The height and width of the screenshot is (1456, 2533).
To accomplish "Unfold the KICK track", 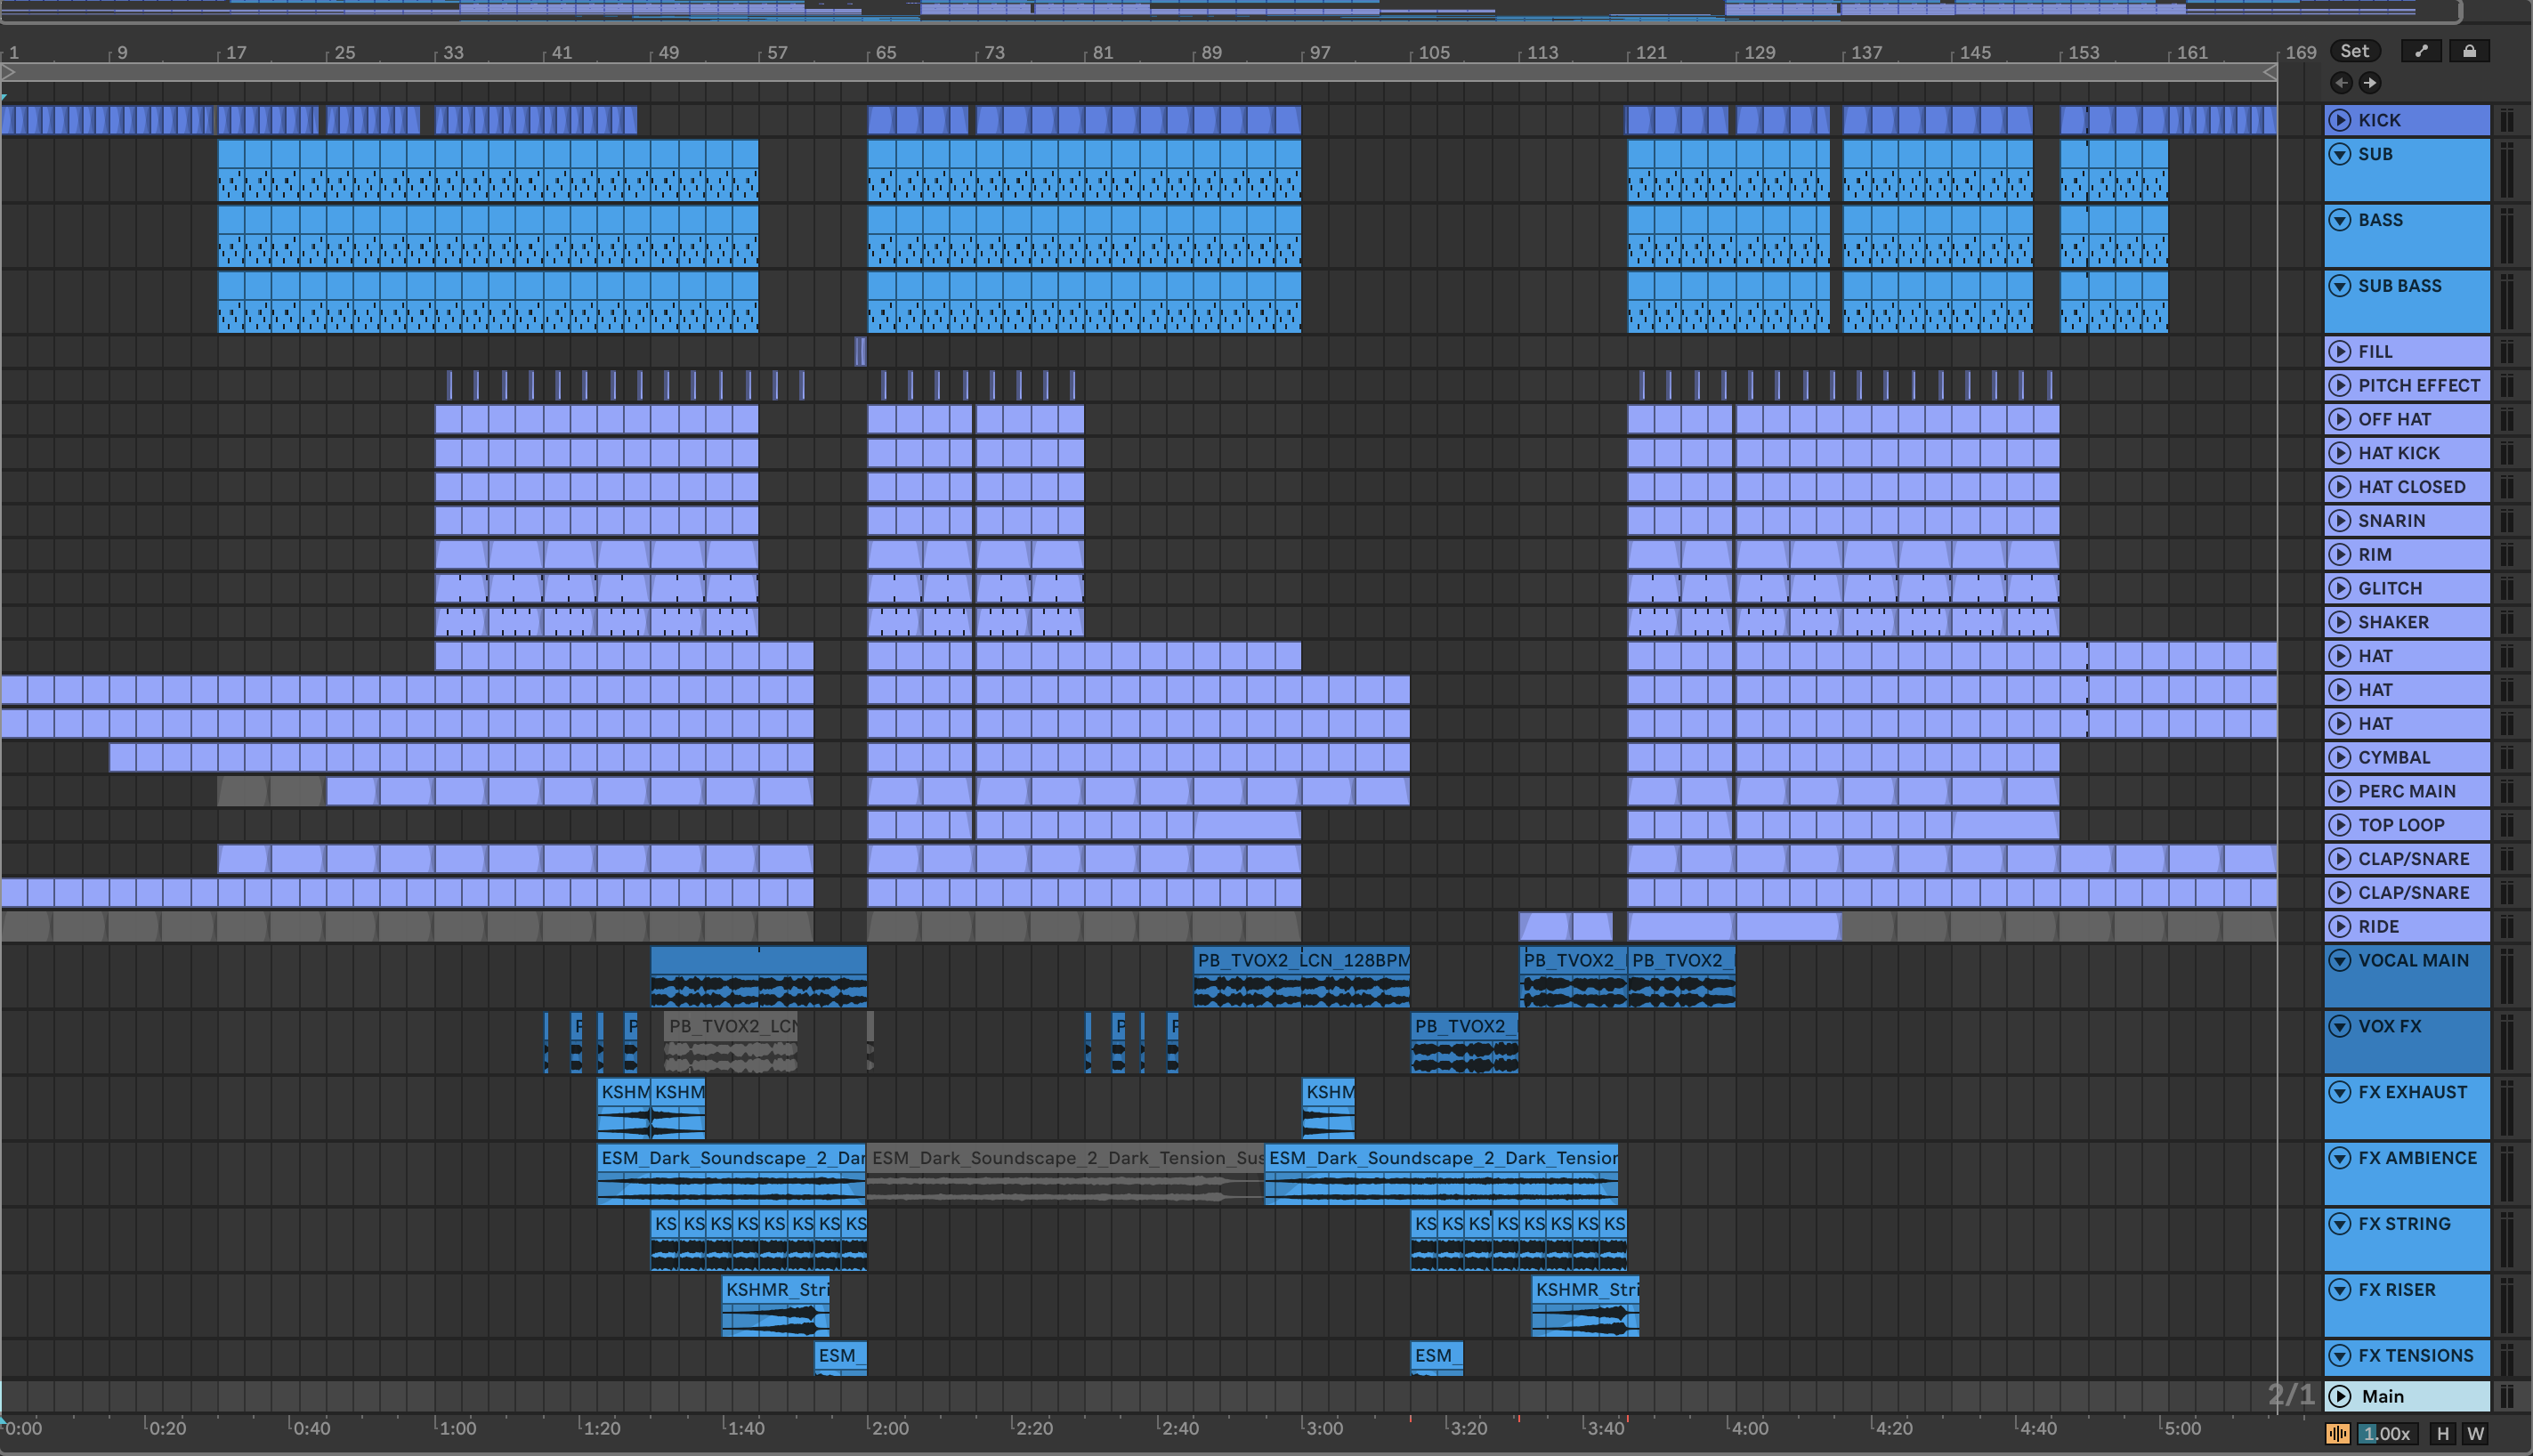I will click(2340, 120).
